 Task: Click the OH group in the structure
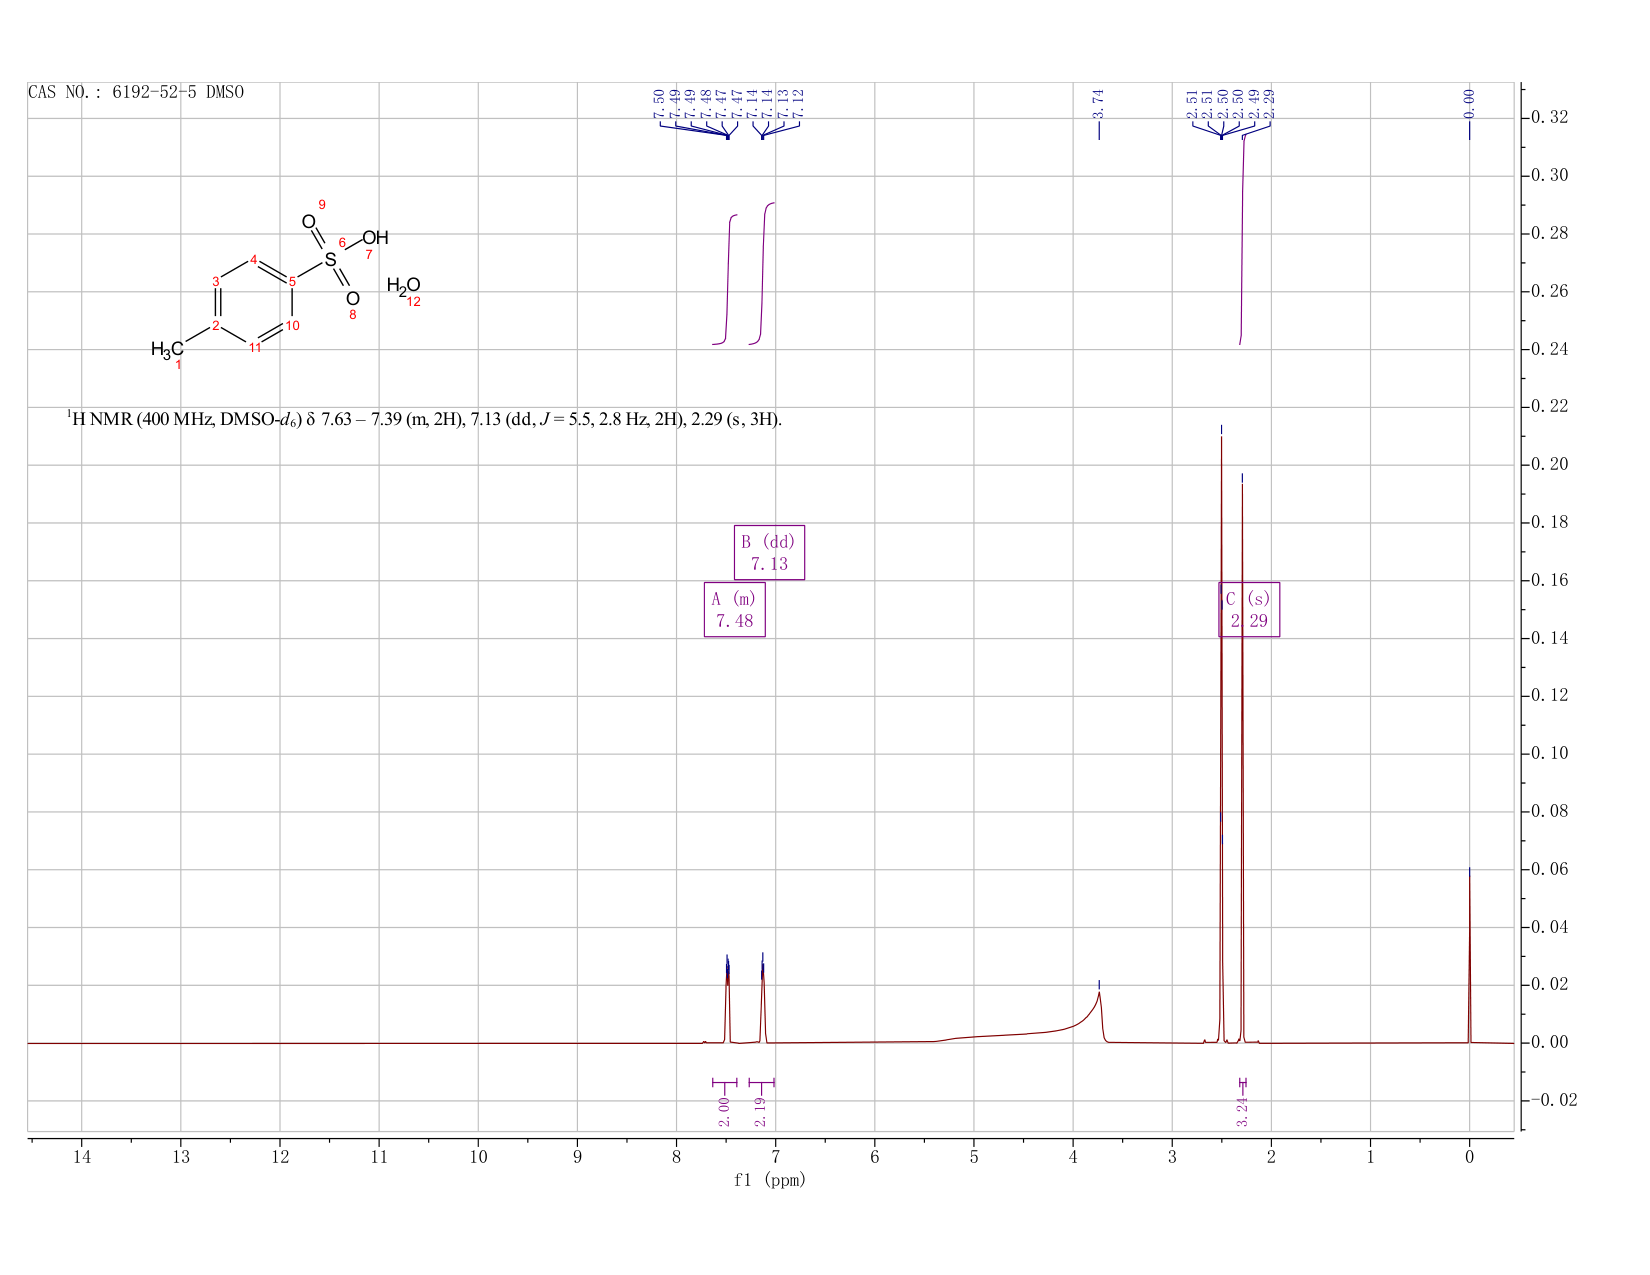[x=375, y=238]
